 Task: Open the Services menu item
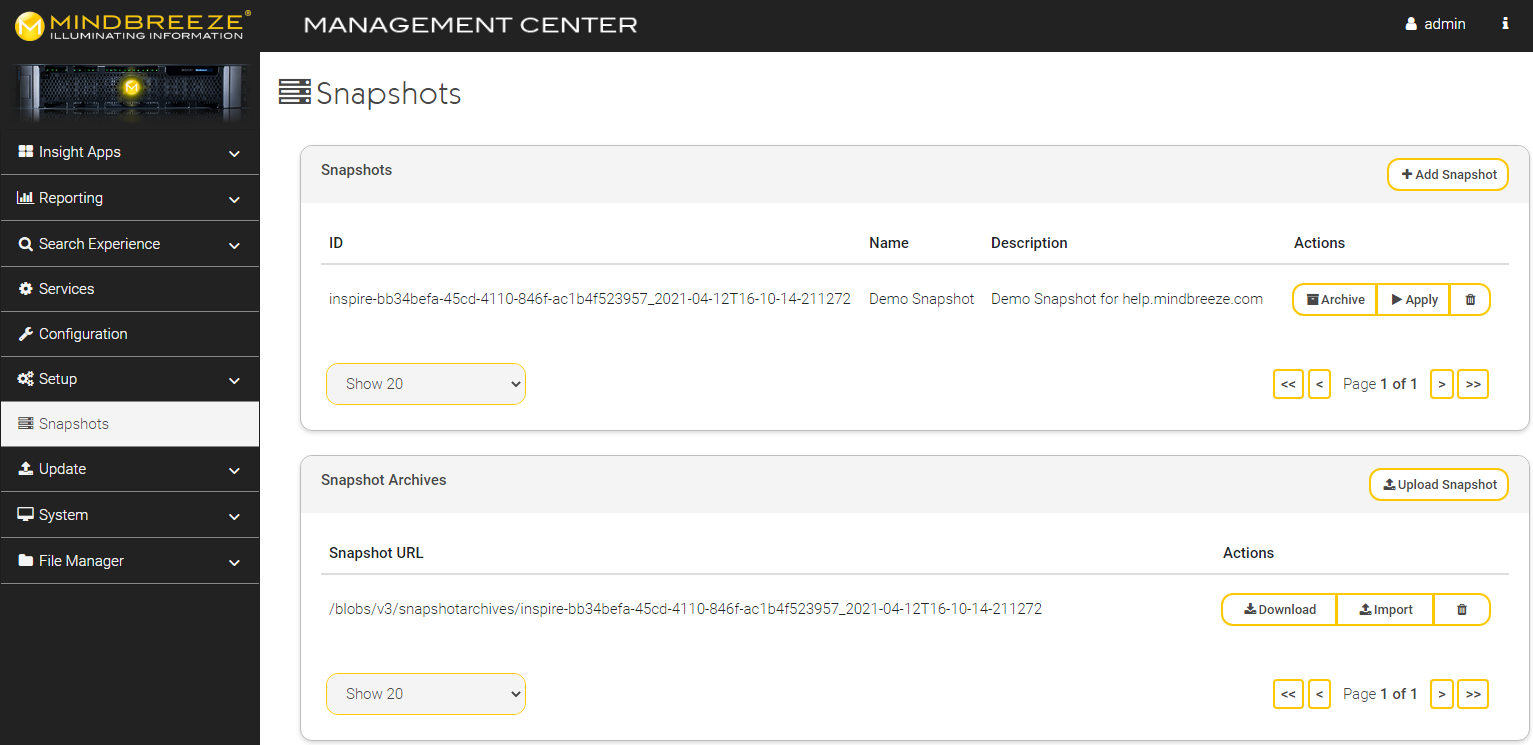pos(130,289)
